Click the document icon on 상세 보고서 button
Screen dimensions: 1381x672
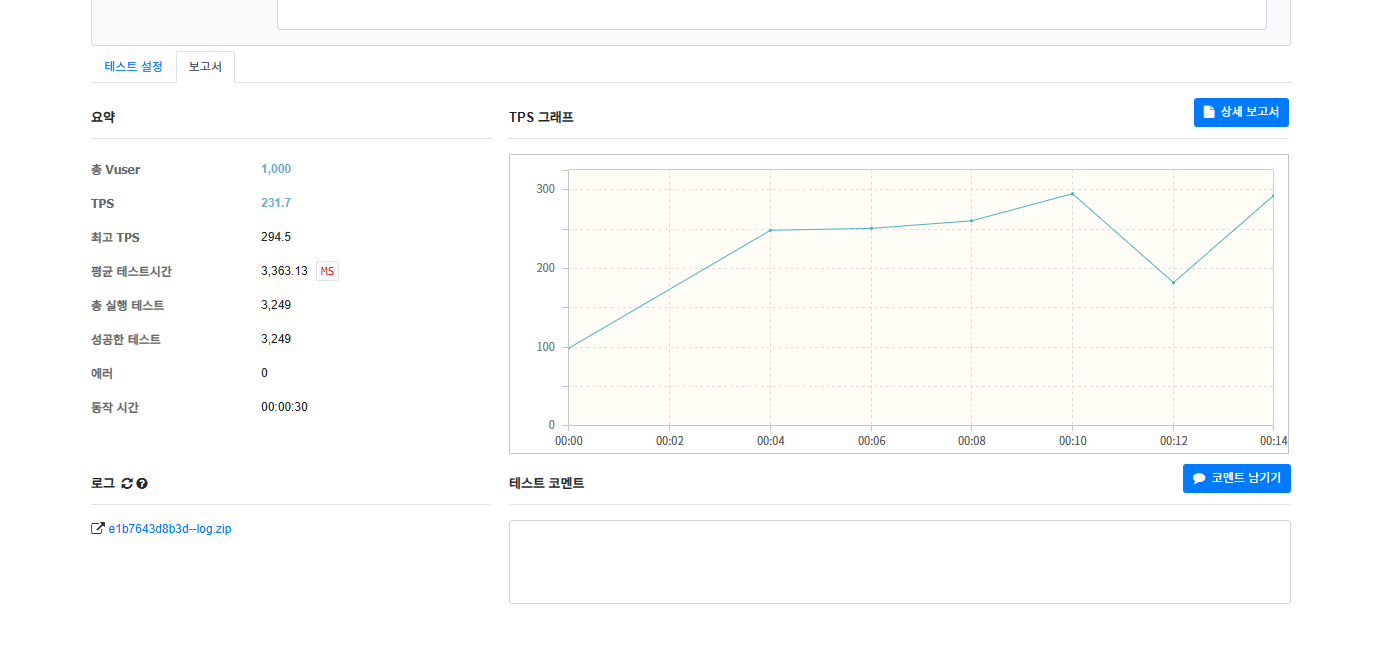1209,112
